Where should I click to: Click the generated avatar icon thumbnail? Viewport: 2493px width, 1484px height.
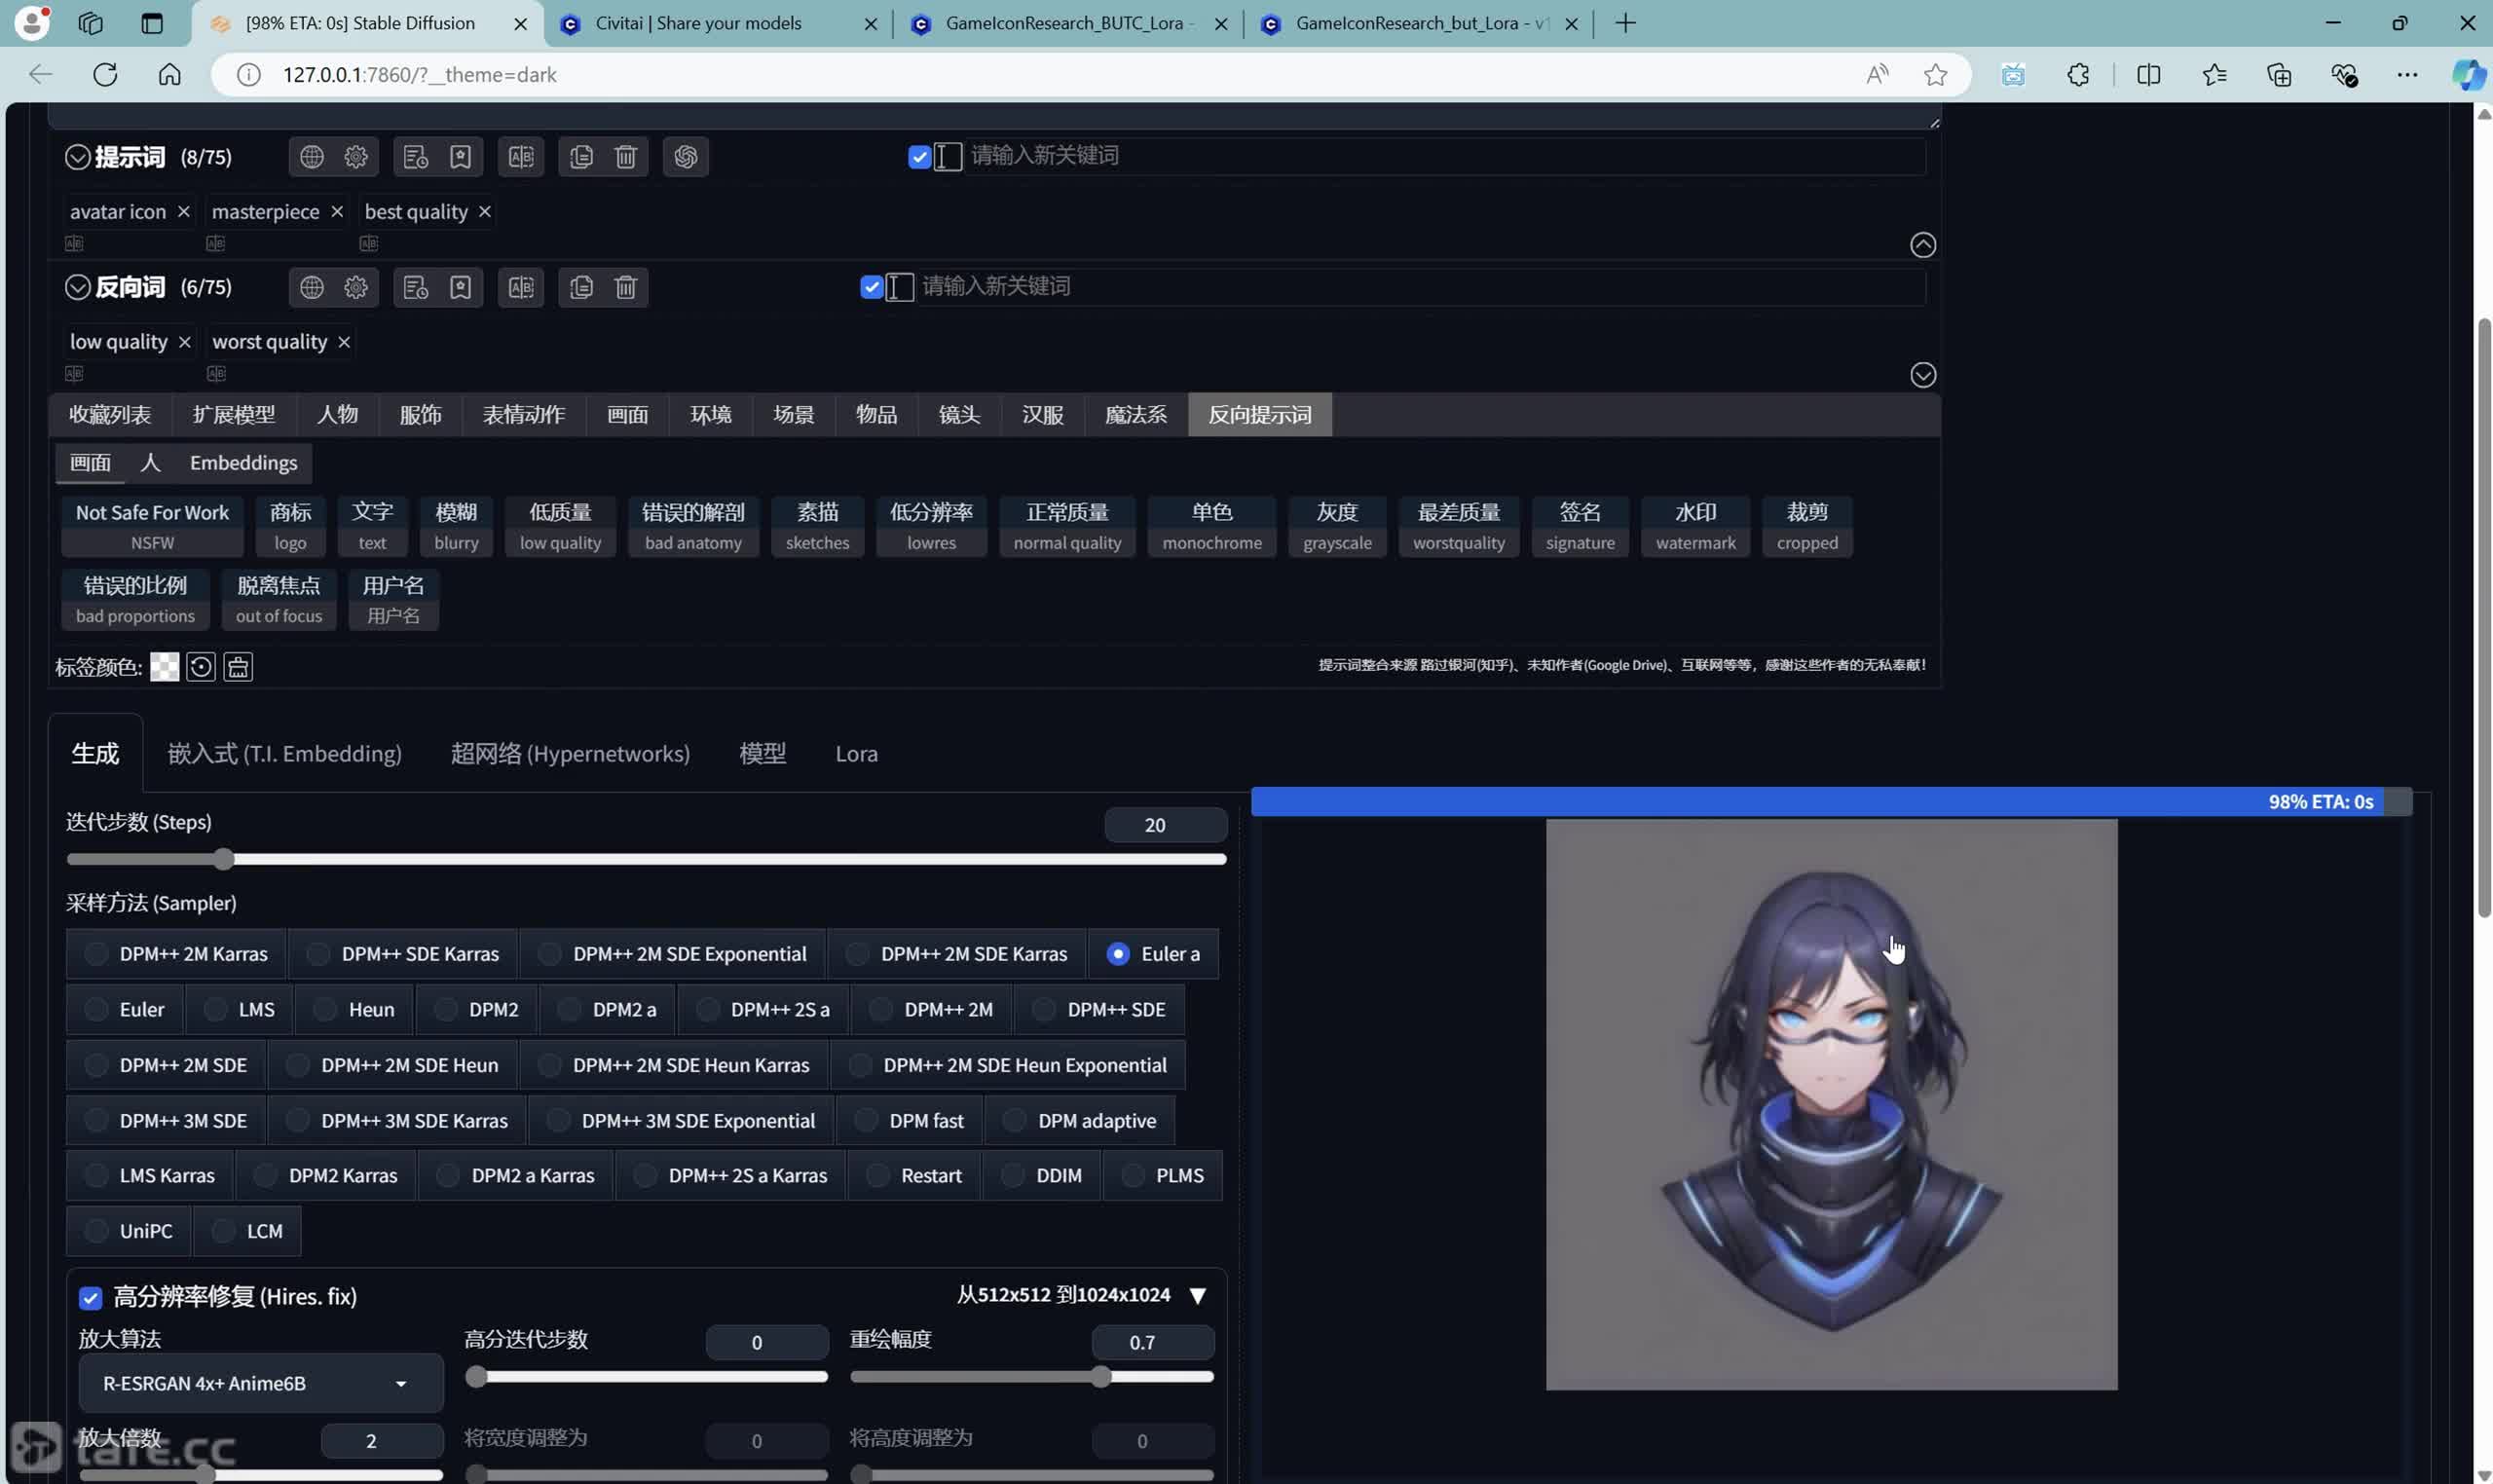coord(1831,1104)
